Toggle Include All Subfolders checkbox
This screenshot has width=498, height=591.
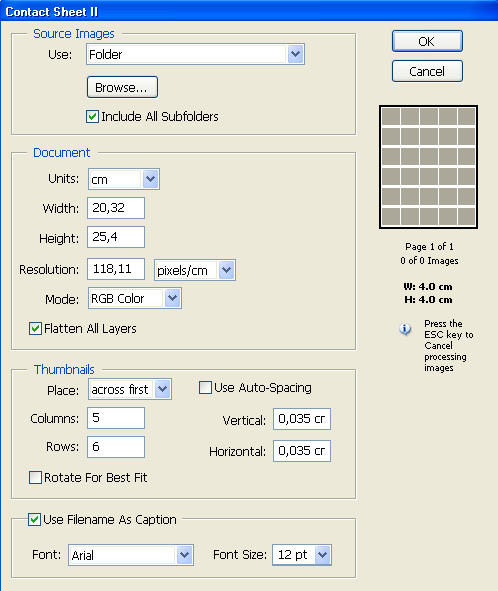coord(92,116)
